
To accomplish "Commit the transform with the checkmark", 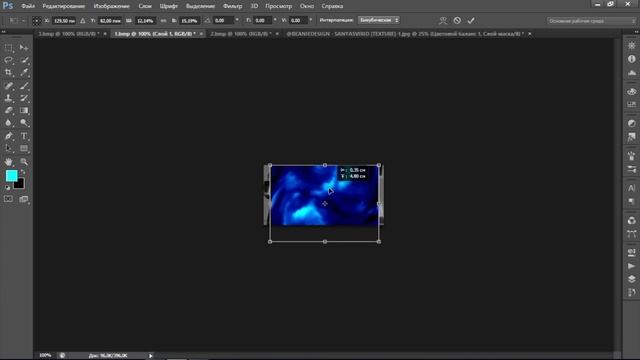I will tap(471, 20).
